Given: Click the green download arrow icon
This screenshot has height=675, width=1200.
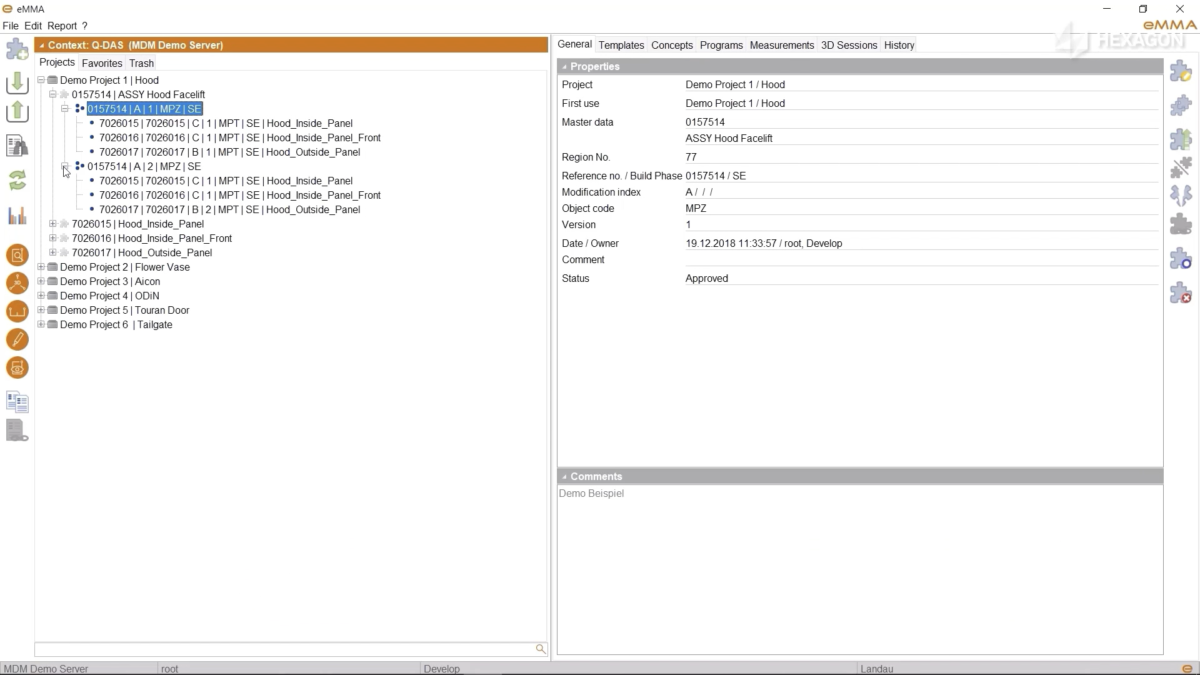Looking at the screenshot, I should (x=17, y=83).
